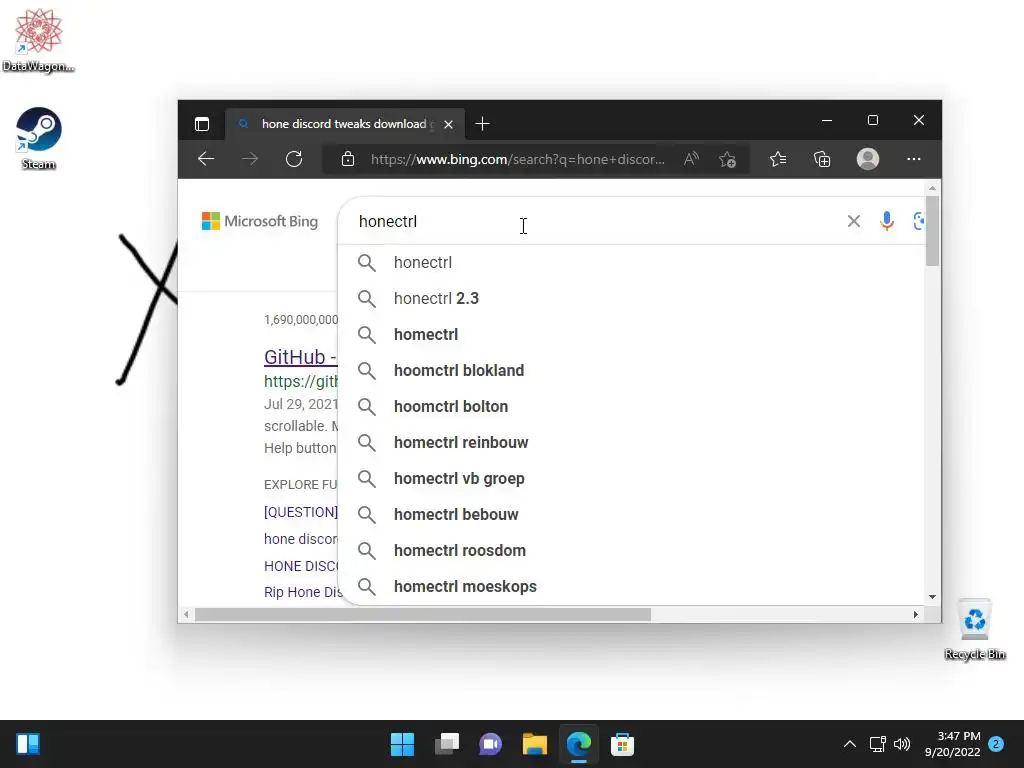Open clock and date 3:47 PM
The image size is (1024, 768).
tap(952, 744)
